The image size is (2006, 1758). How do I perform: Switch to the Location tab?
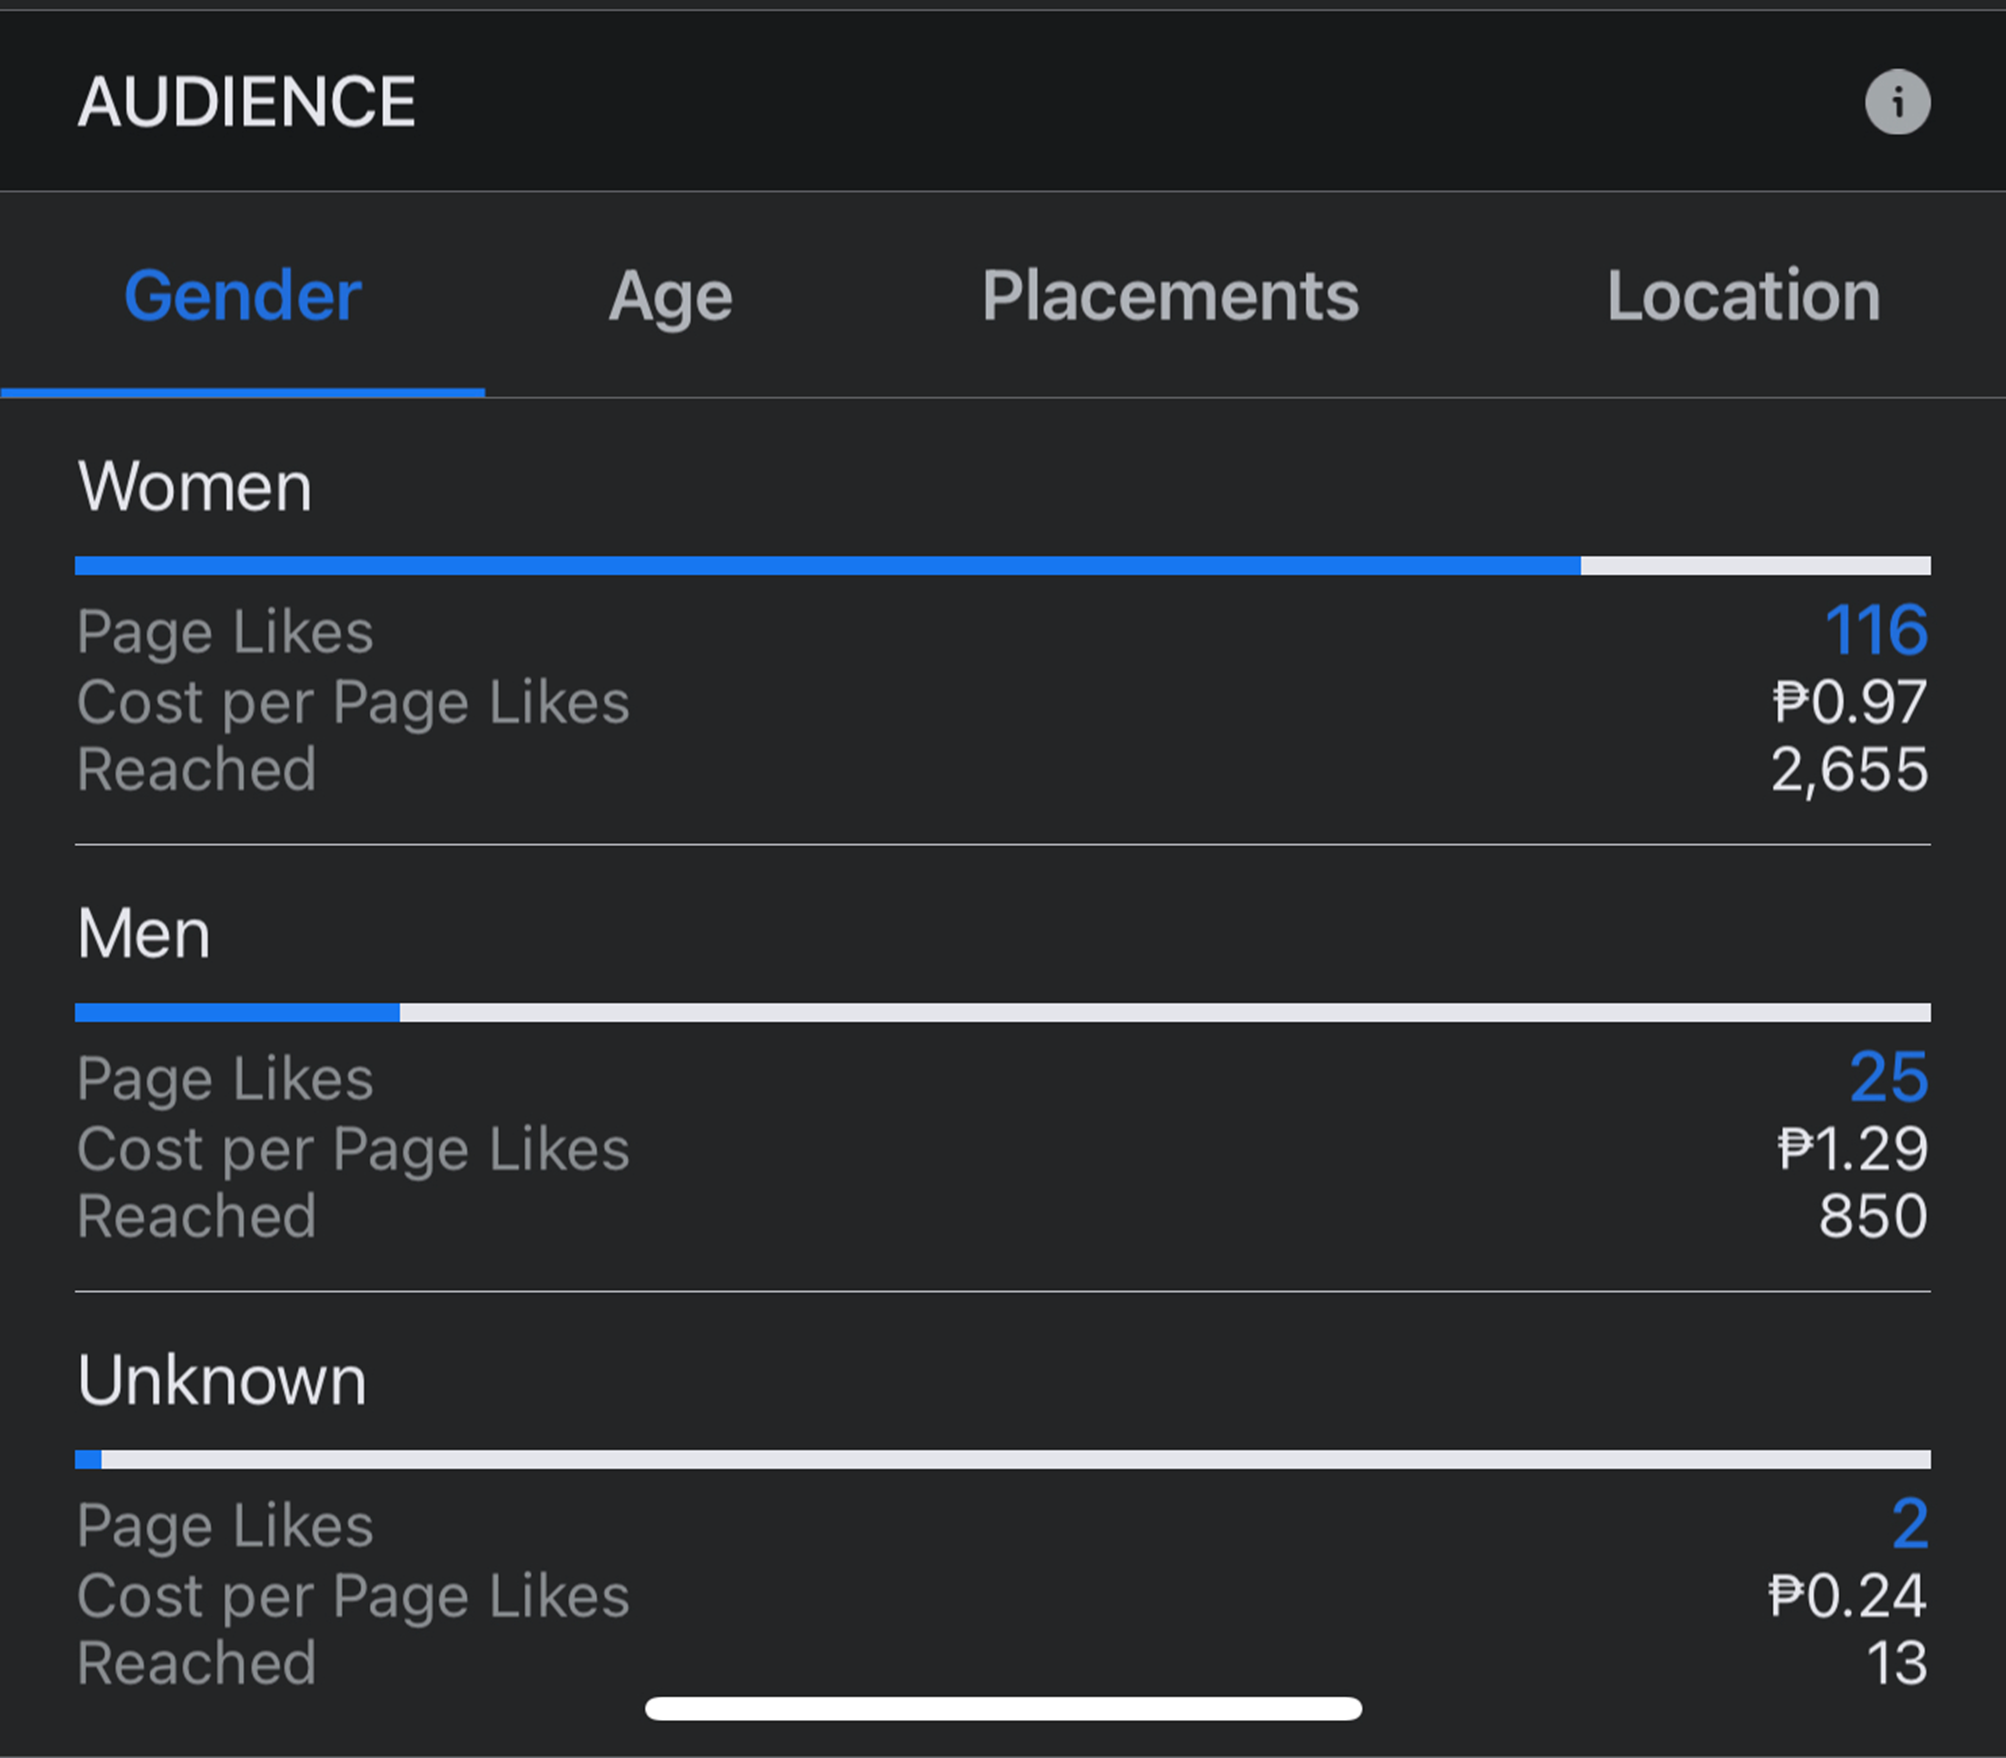(x=1743, y=297)
